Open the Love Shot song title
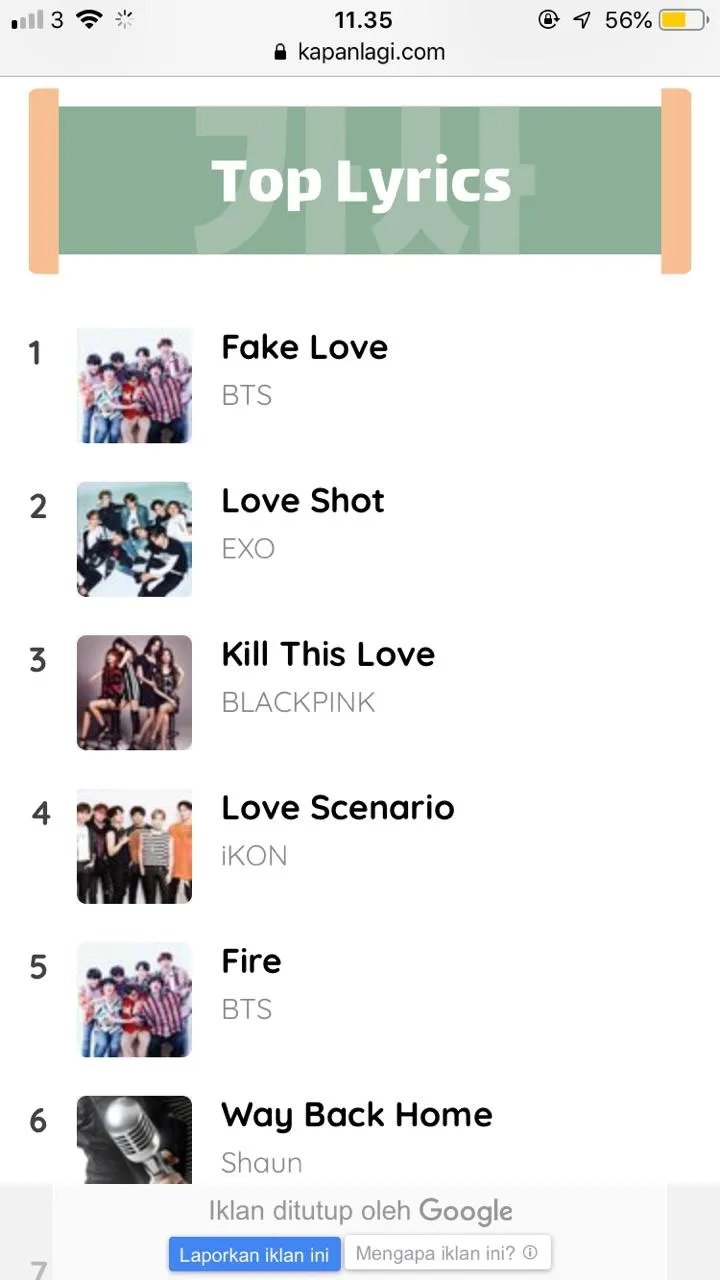 [x=302, y=500]
